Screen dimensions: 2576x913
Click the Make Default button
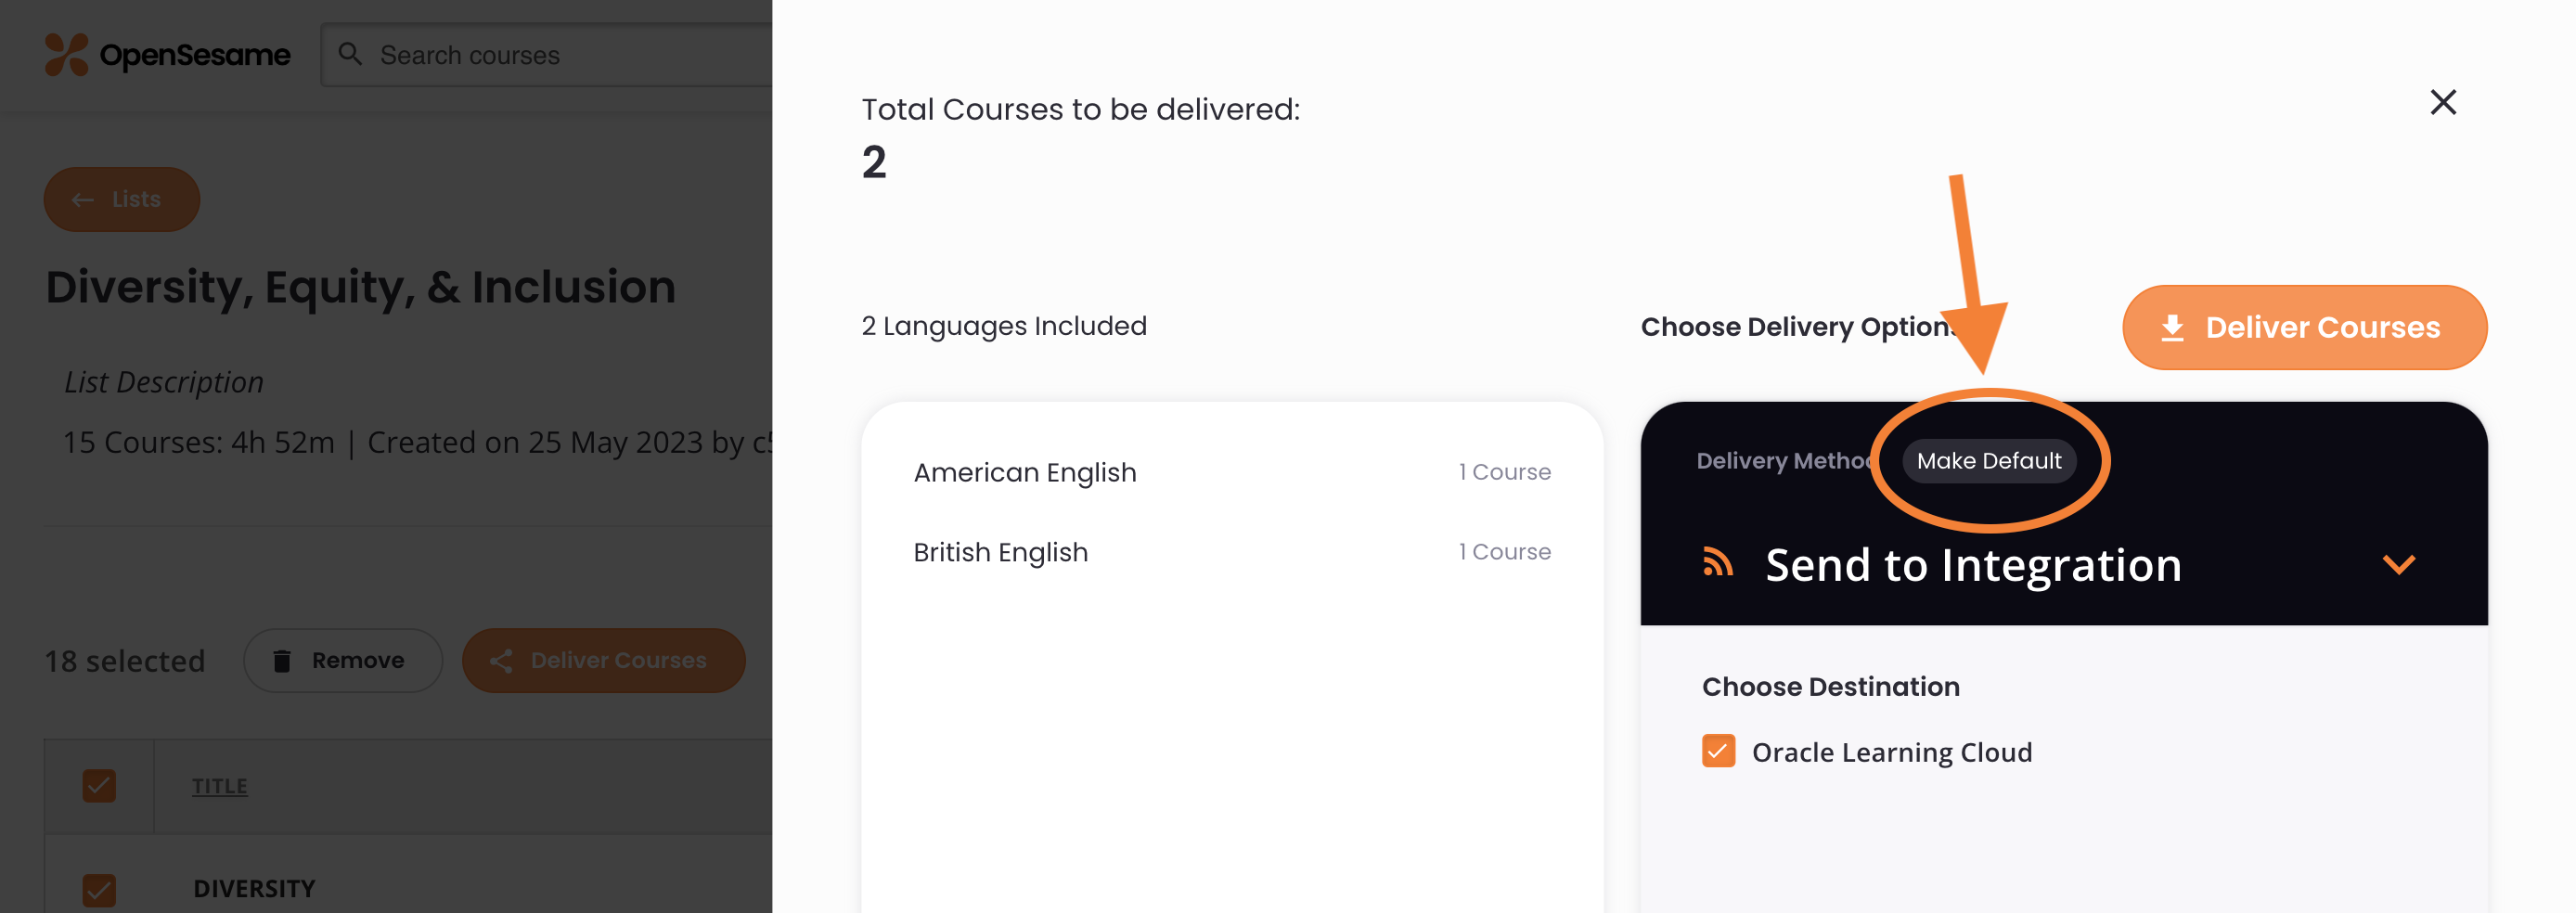(1988, 461)
